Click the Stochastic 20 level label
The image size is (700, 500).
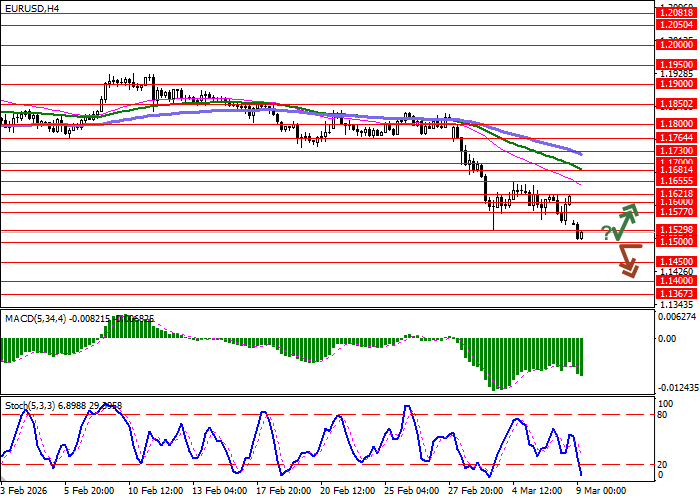[664, 464]
